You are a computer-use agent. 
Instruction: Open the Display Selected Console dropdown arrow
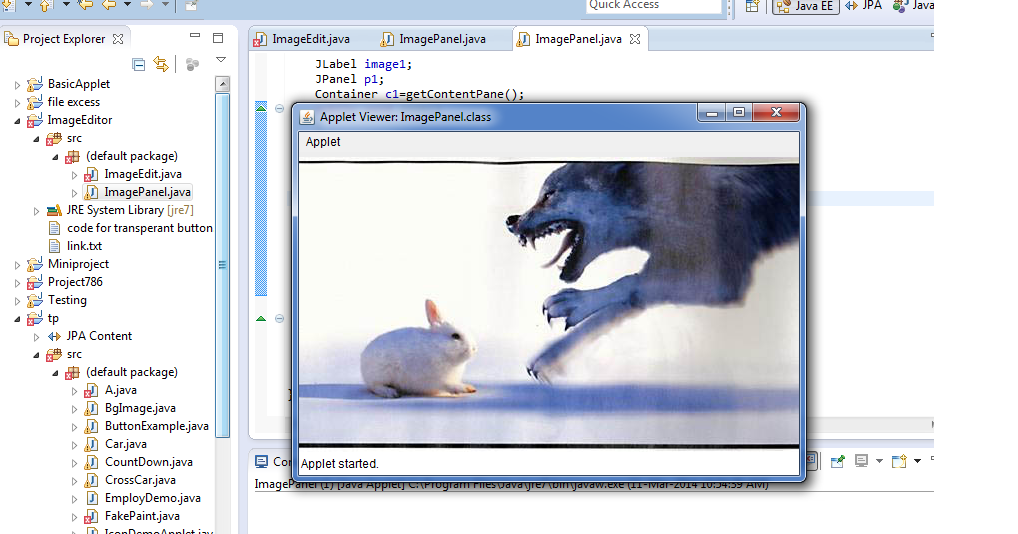pos(879,461)
